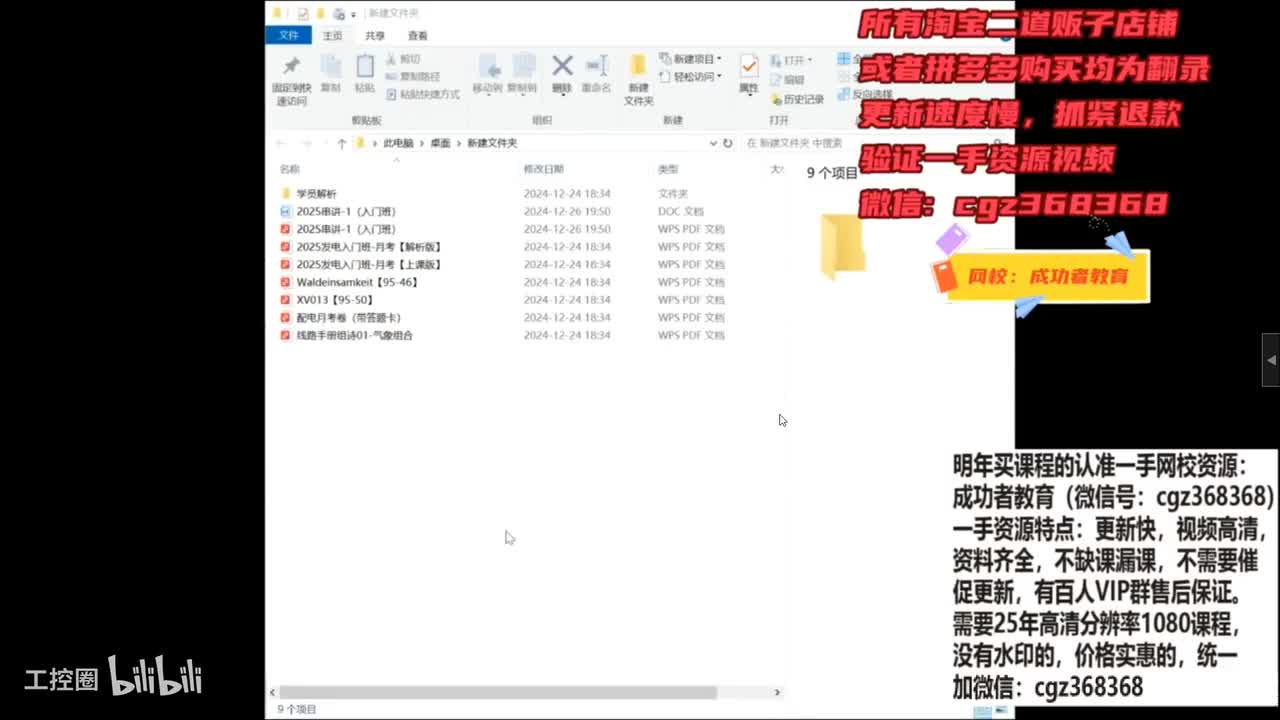1280x720 pixels.
Task: Refresh the folder view
Action: (x=728, y=143)
